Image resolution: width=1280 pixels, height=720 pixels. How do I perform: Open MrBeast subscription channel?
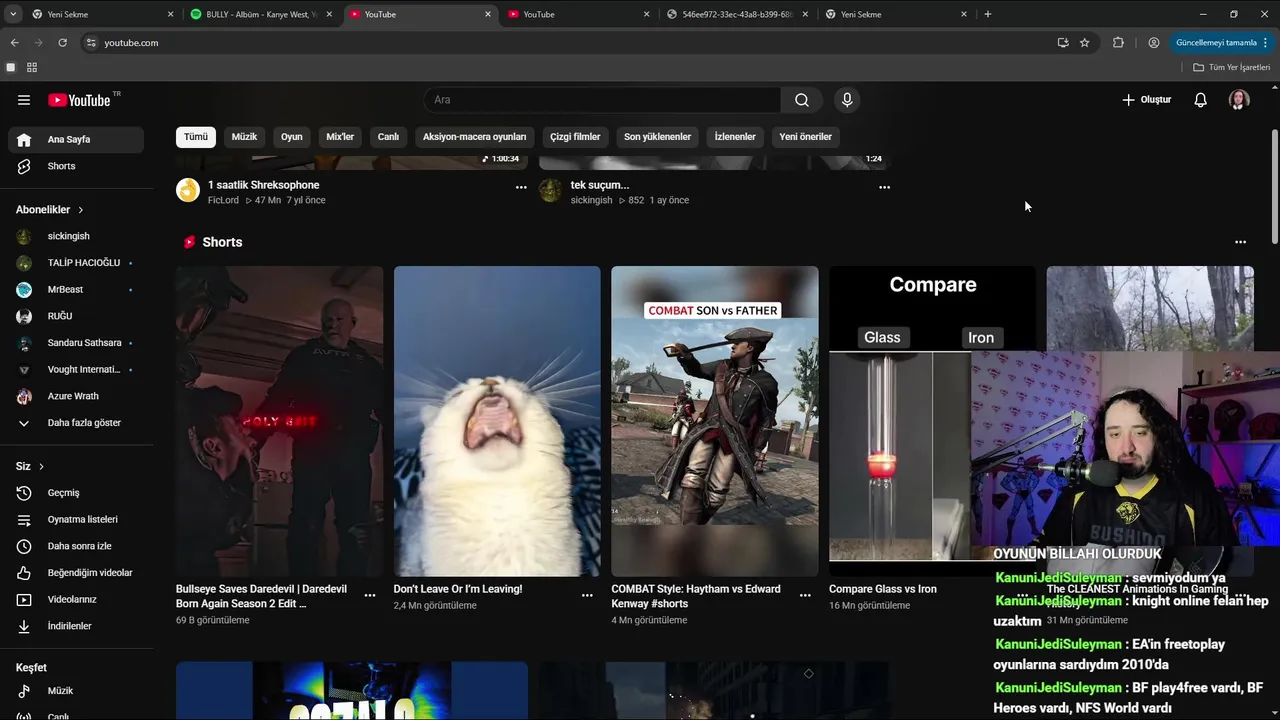[x=76, y=290]
